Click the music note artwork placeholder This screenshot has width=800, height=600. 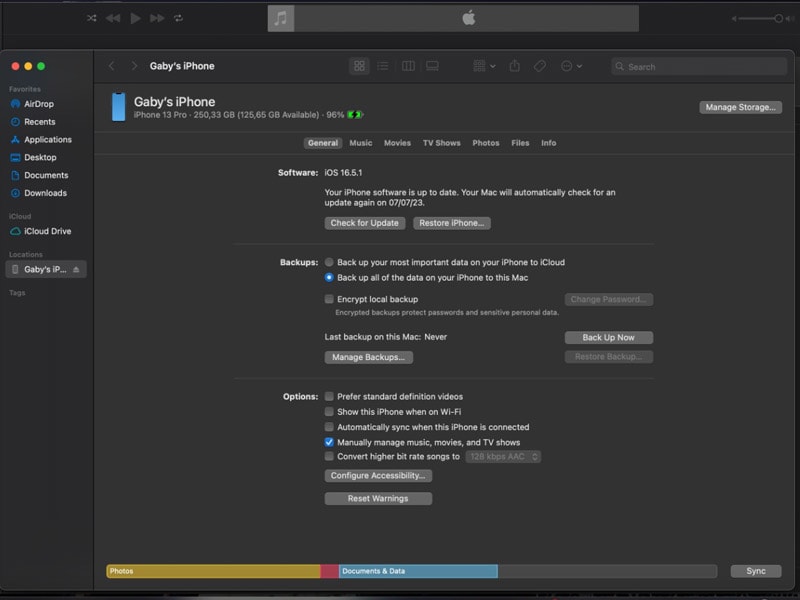[281, 18]
